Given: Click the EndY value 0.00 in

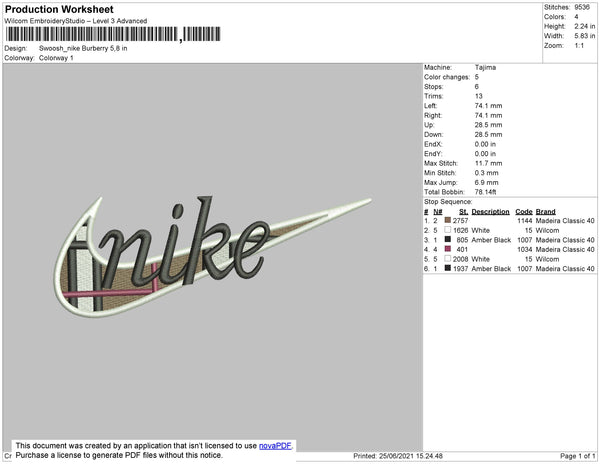Looking at the screenshot, I should coord(485,153).
